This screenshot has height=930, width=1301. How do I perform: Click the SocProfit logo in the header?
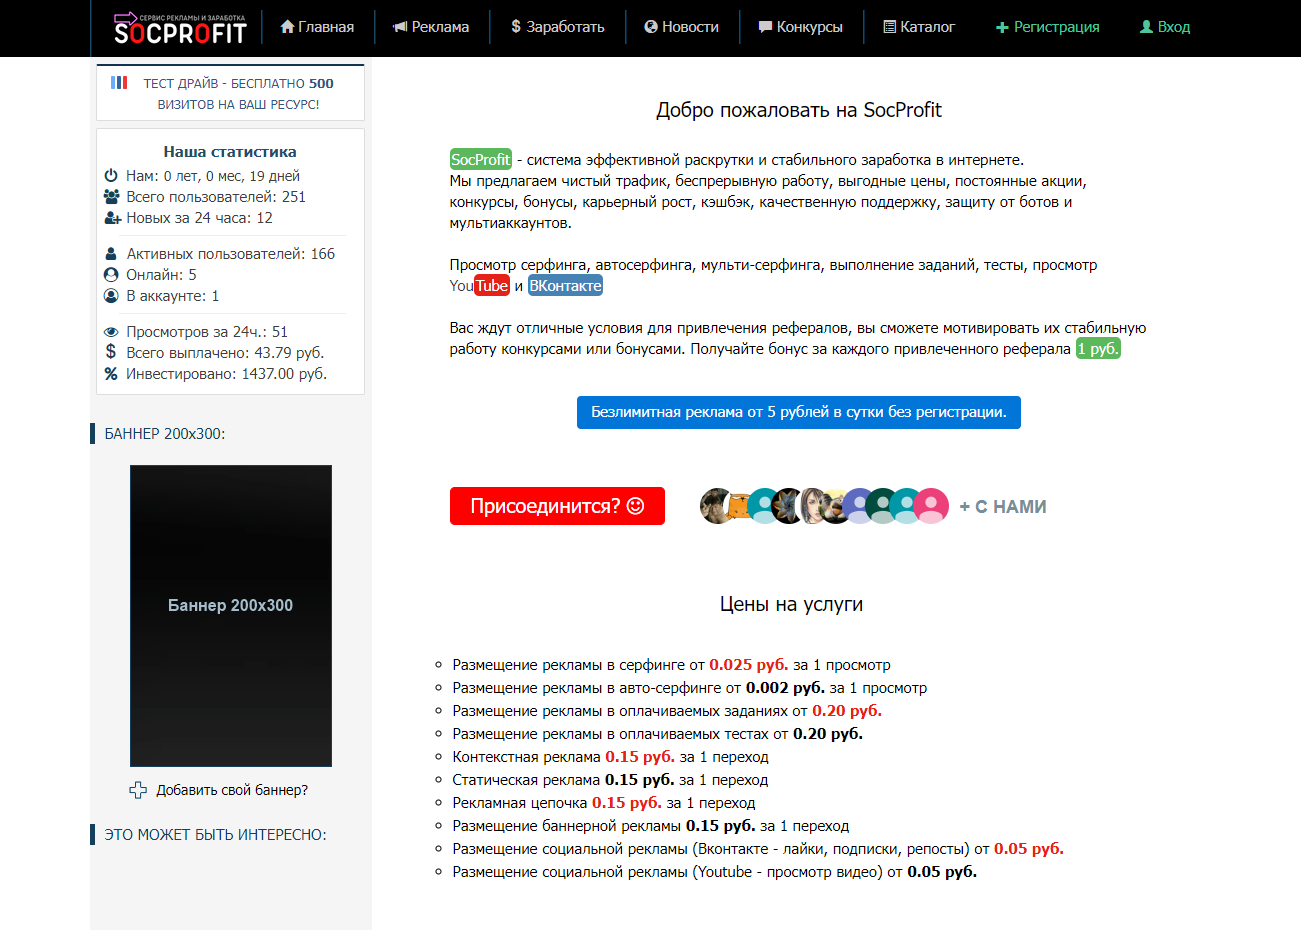[180, 29]
